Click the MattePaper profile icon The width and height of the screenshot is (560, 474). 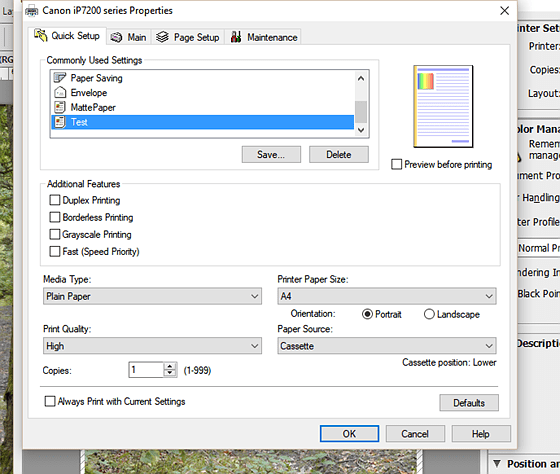click(x=60, y=107)
